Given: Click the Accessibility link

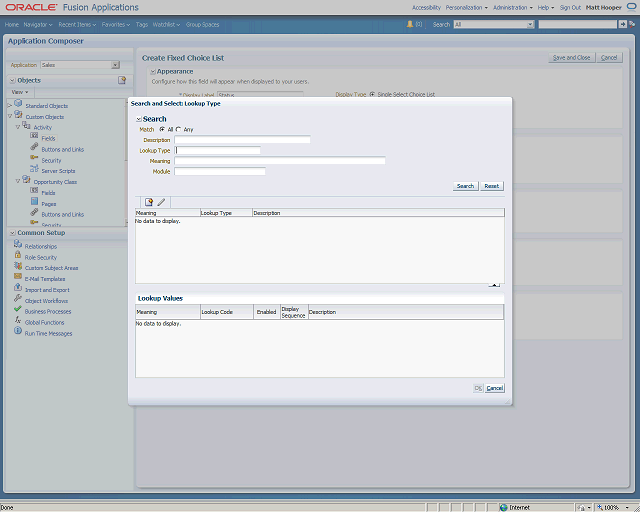Looking at the screenshot, I should pos(427,7).
